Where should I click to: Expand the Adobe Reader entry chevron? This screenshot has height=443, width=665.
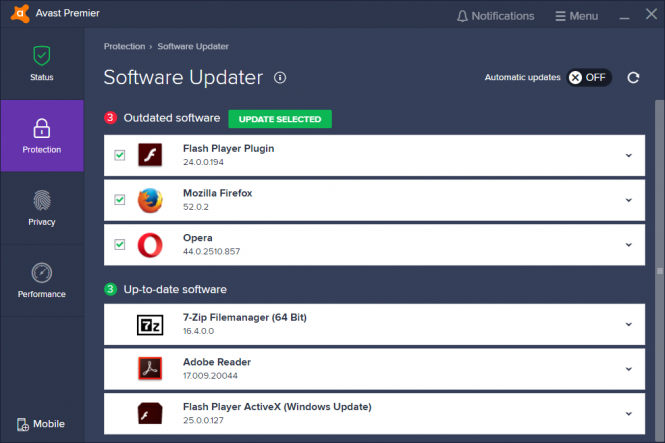coord(629,369)
